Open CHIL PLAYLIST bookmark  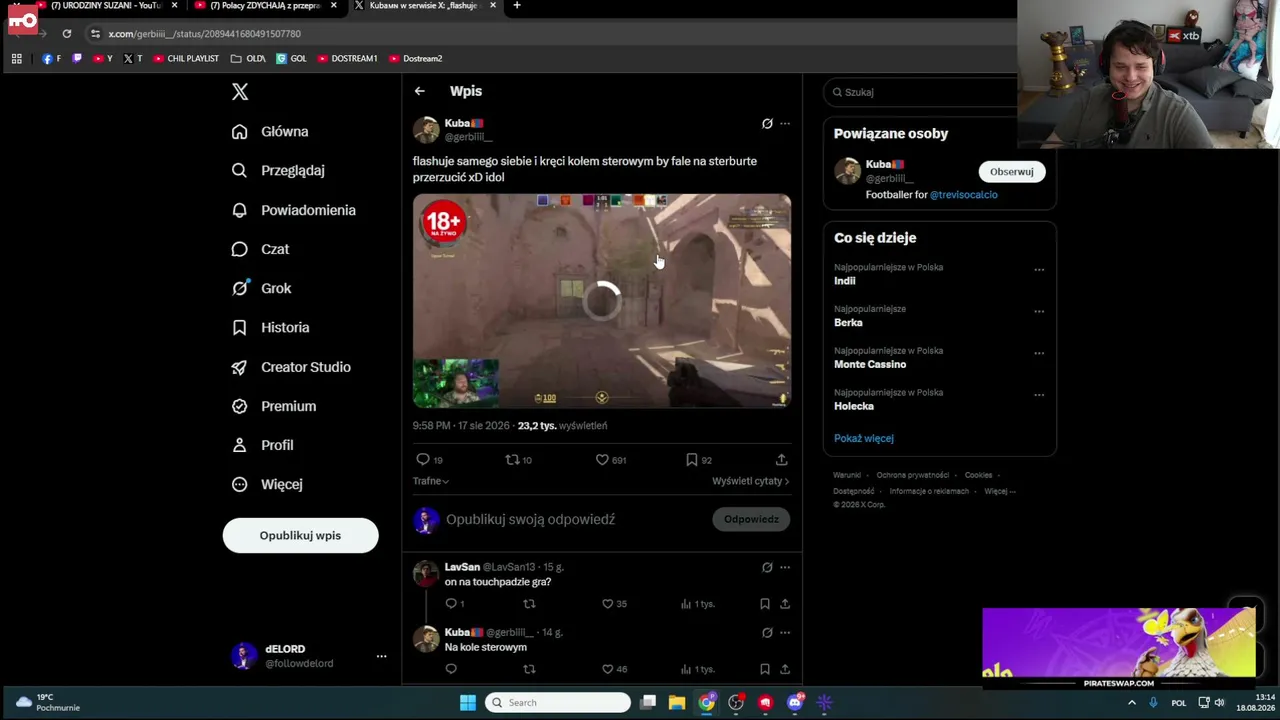pos(186,59)
